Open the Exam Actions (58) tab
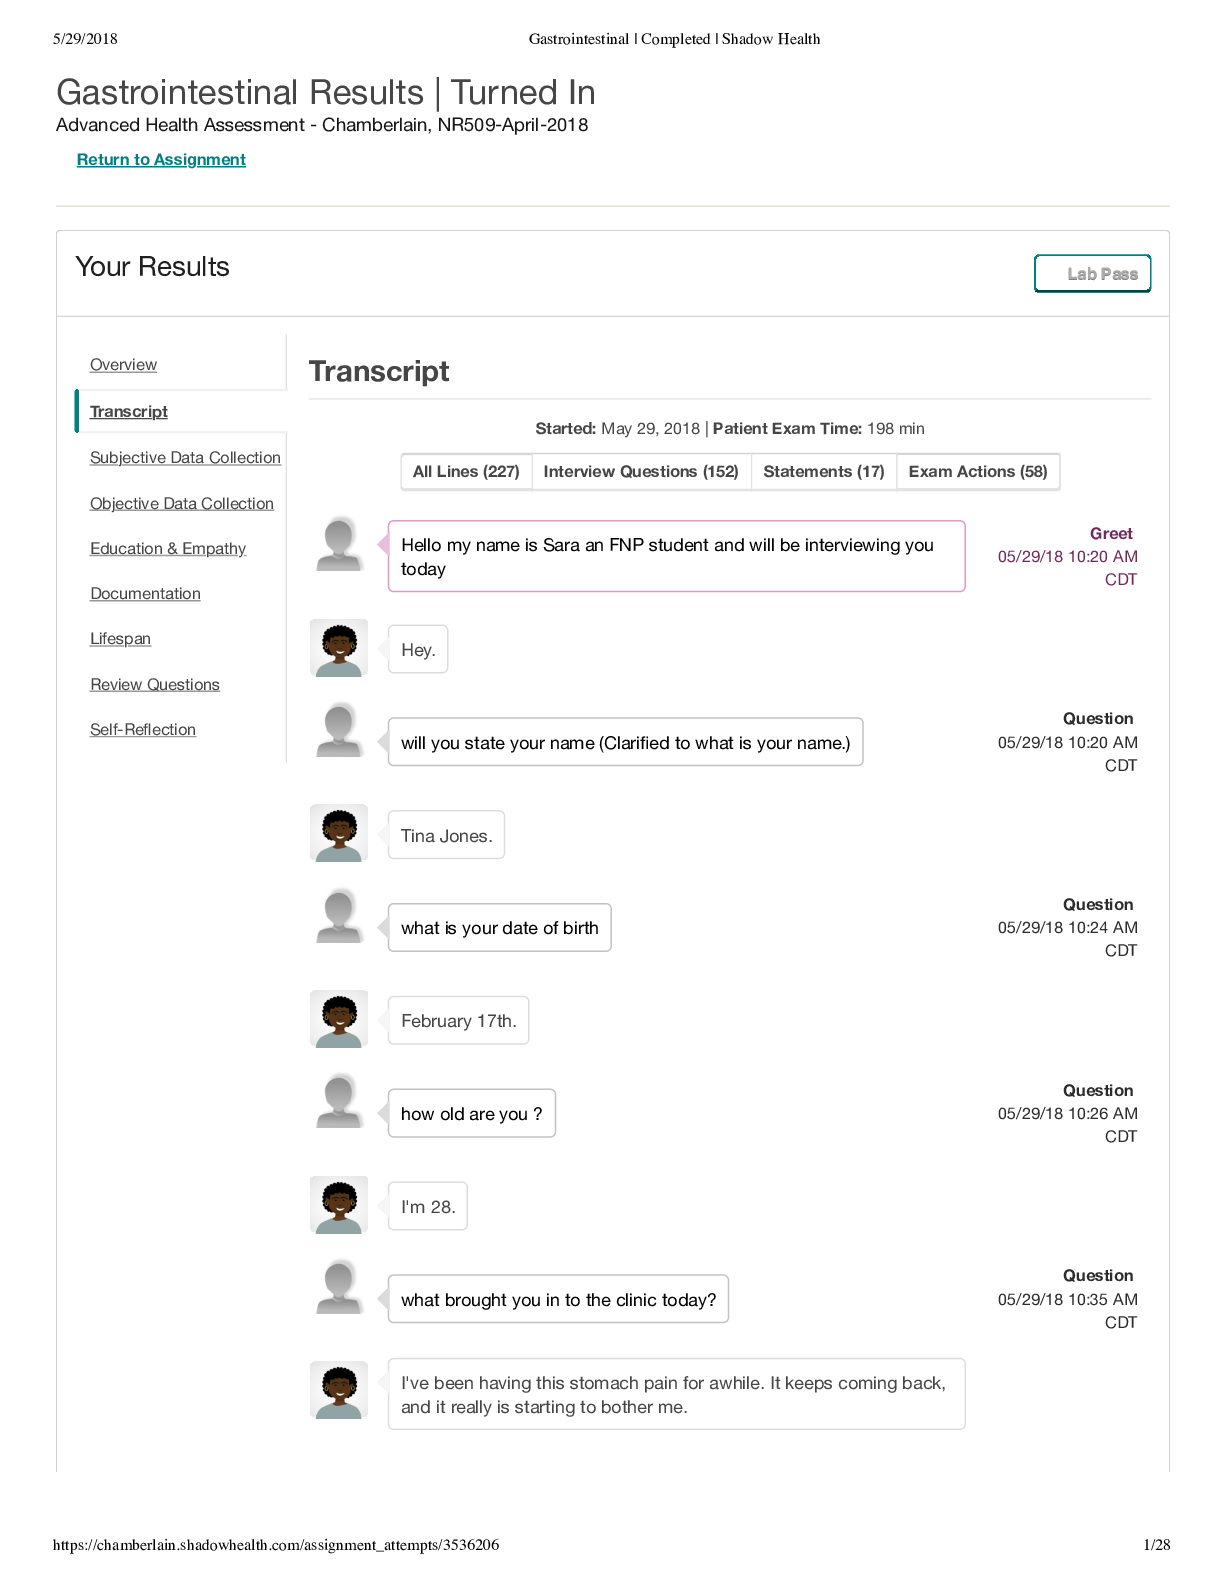This screenshot has height=1584, width=1224. 978,472
